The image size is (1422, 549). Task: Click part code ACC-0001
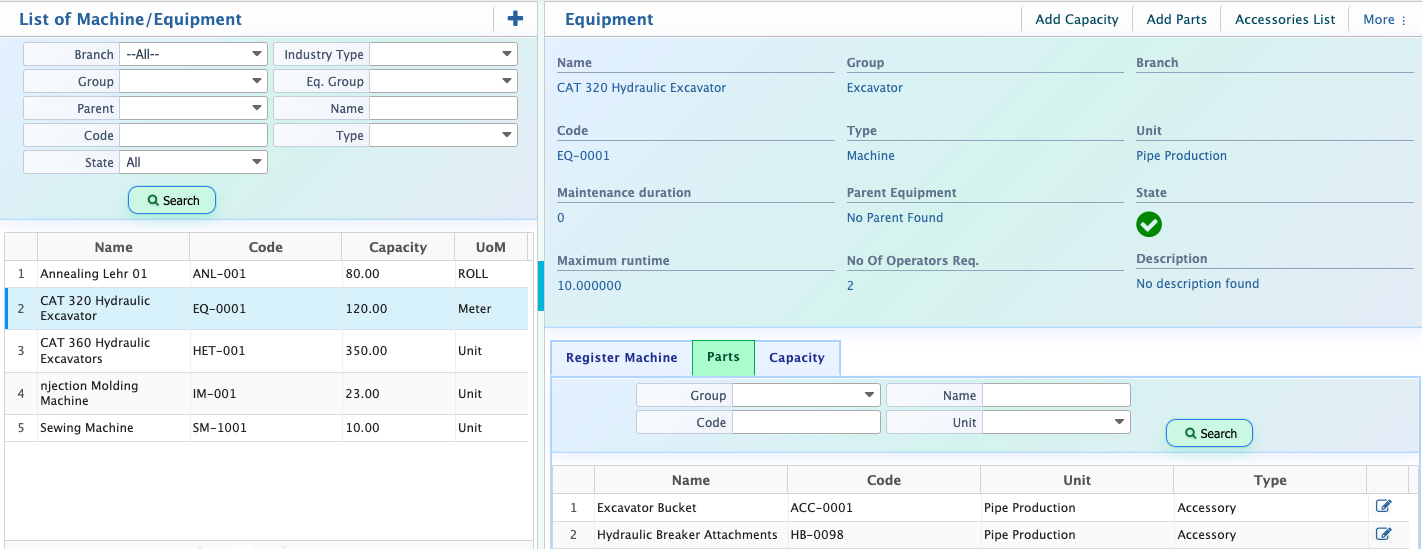click(x=884, y=508)
